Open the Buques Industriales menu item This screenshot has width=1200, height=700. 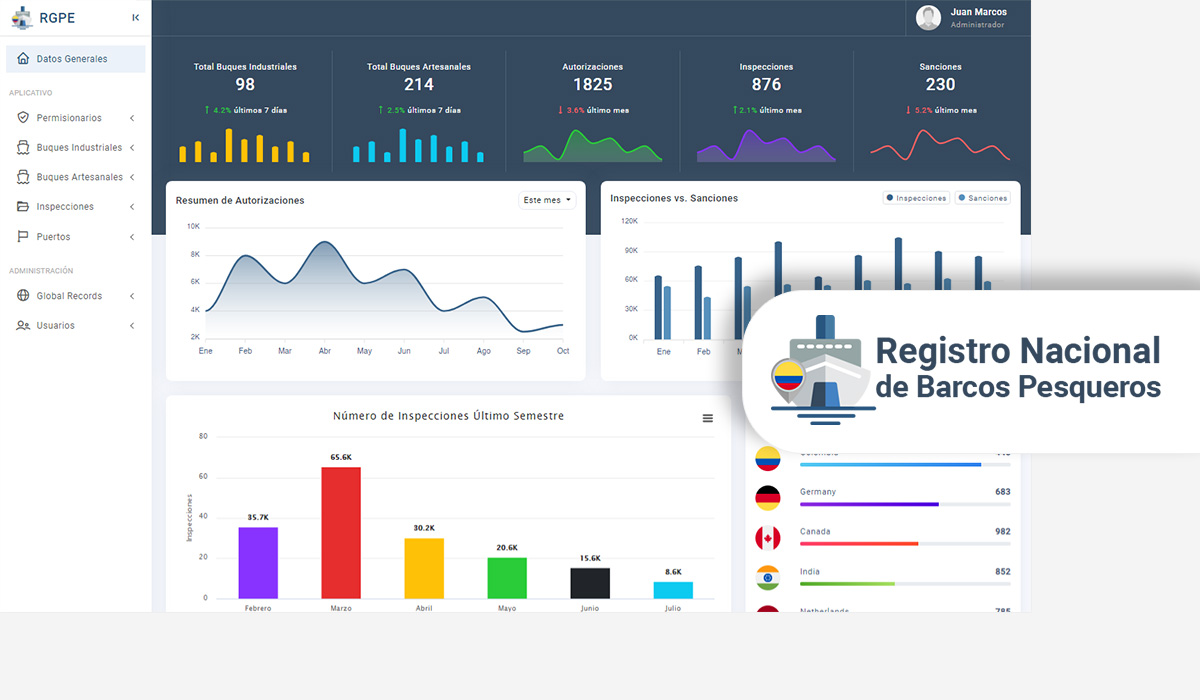point(79,148)
